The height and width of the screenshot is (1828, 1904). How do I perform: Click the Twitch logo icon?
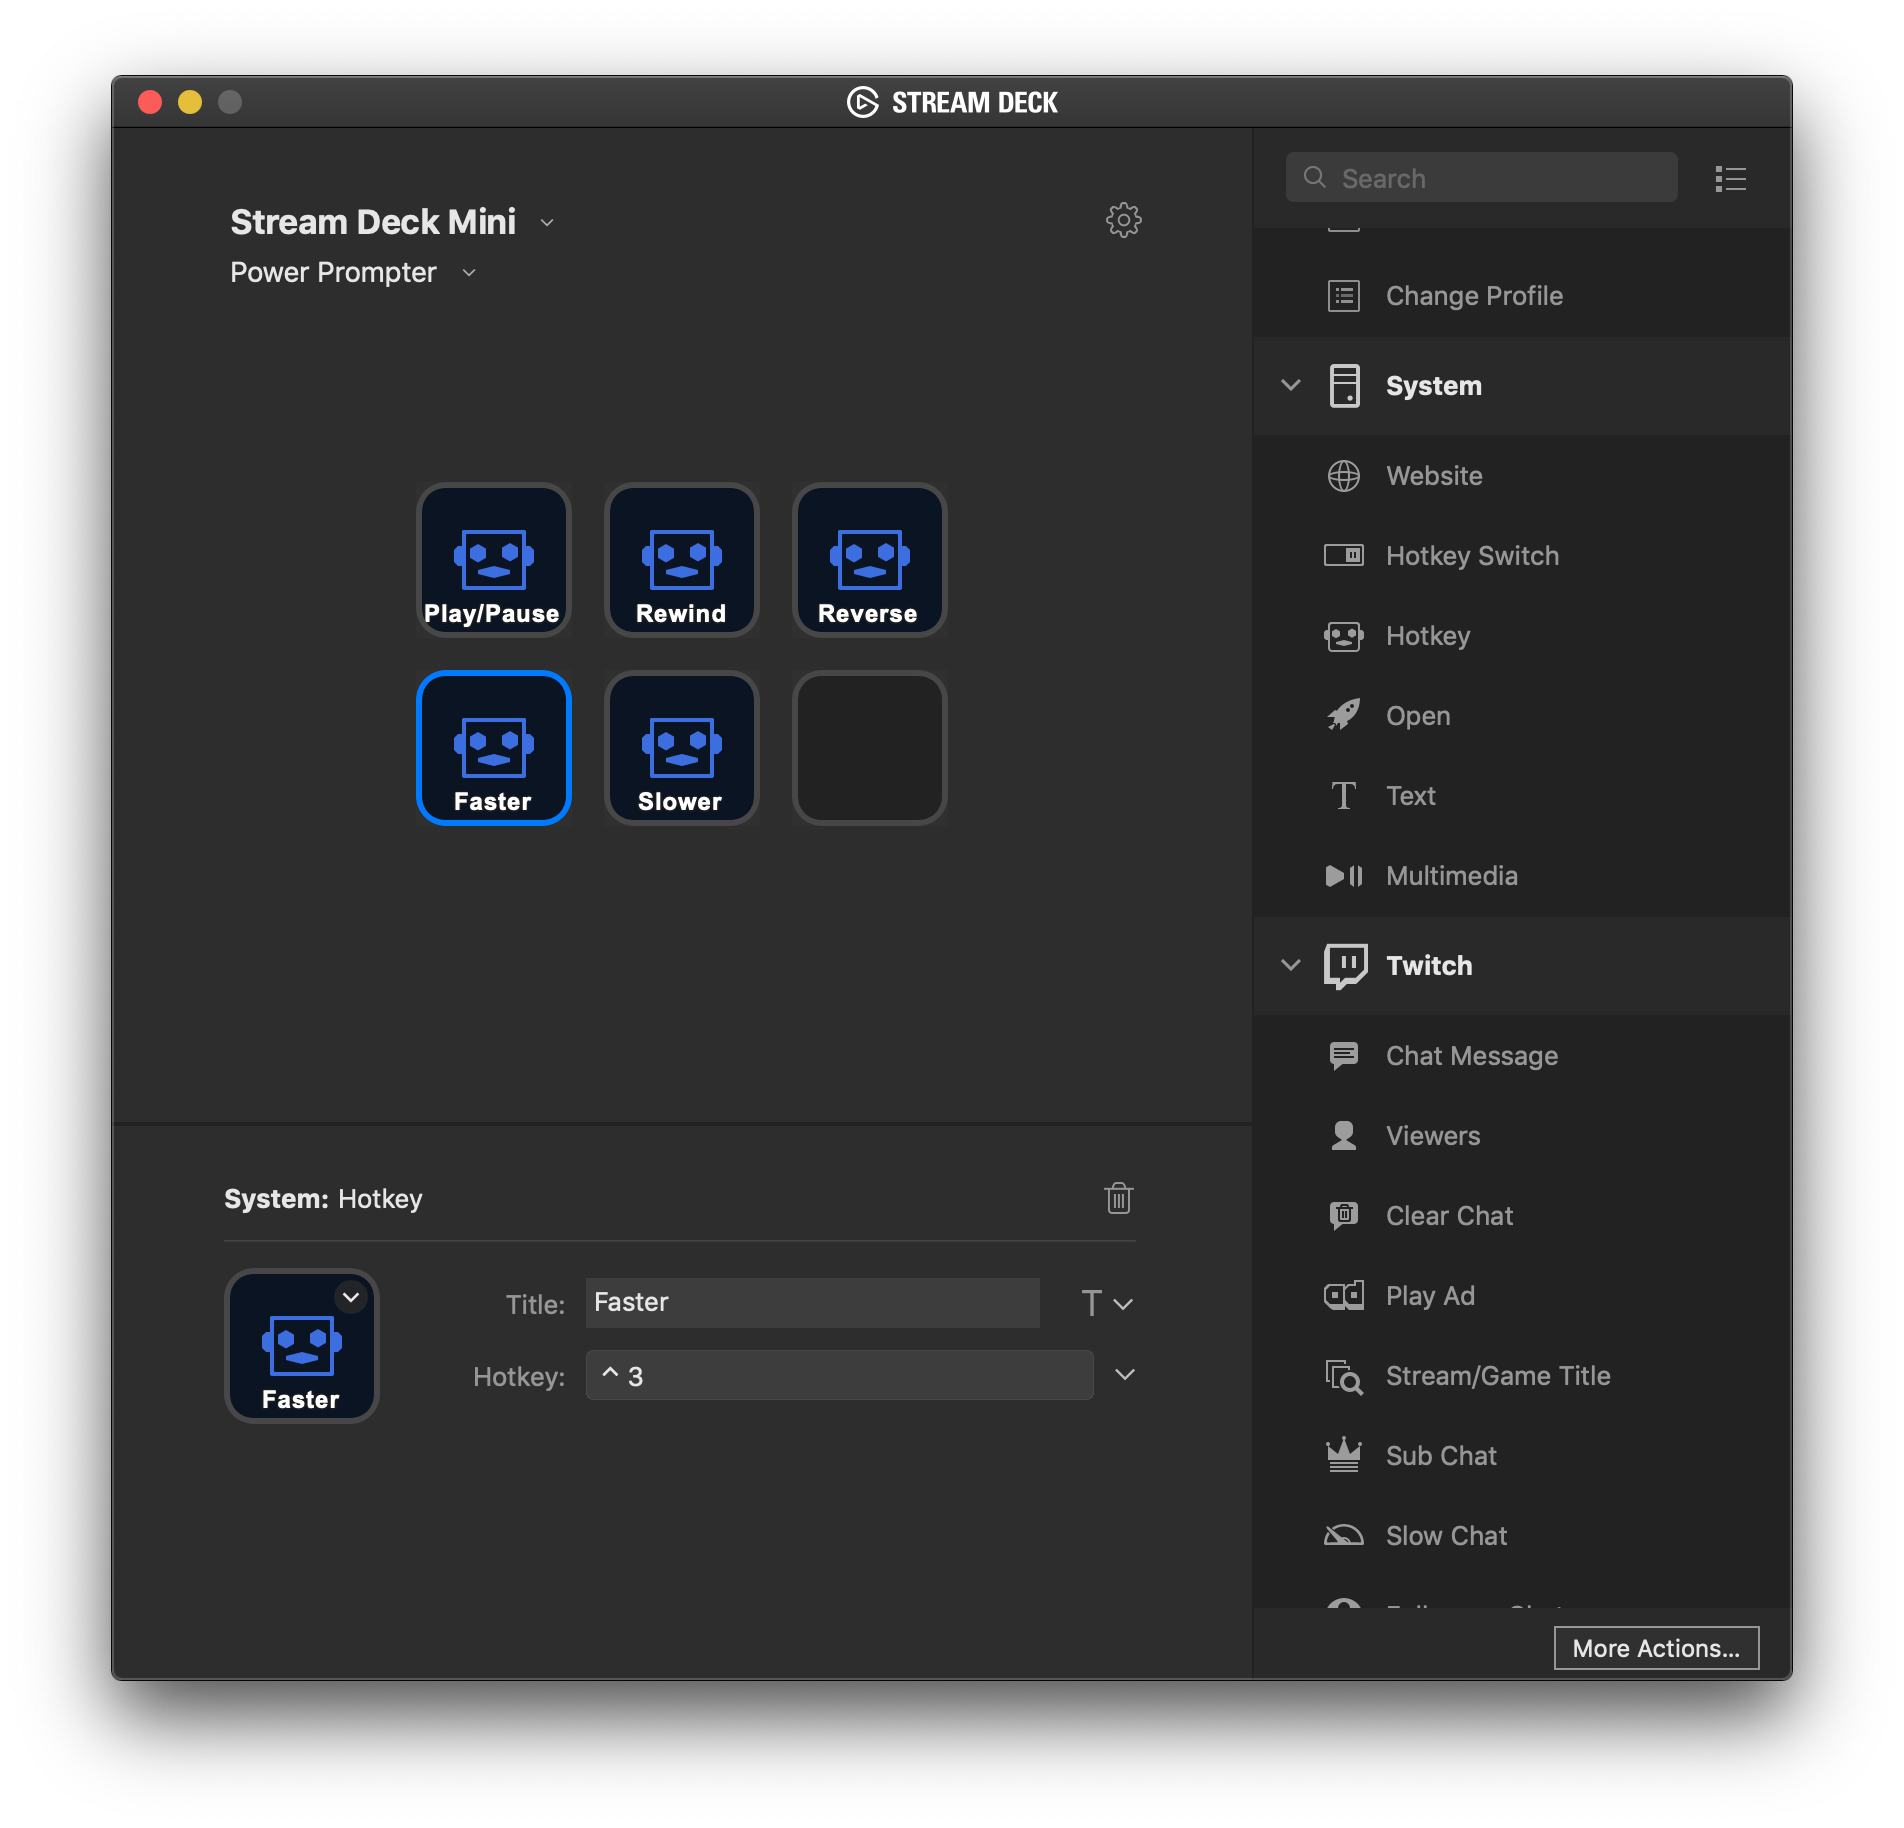click(1345, 966)
